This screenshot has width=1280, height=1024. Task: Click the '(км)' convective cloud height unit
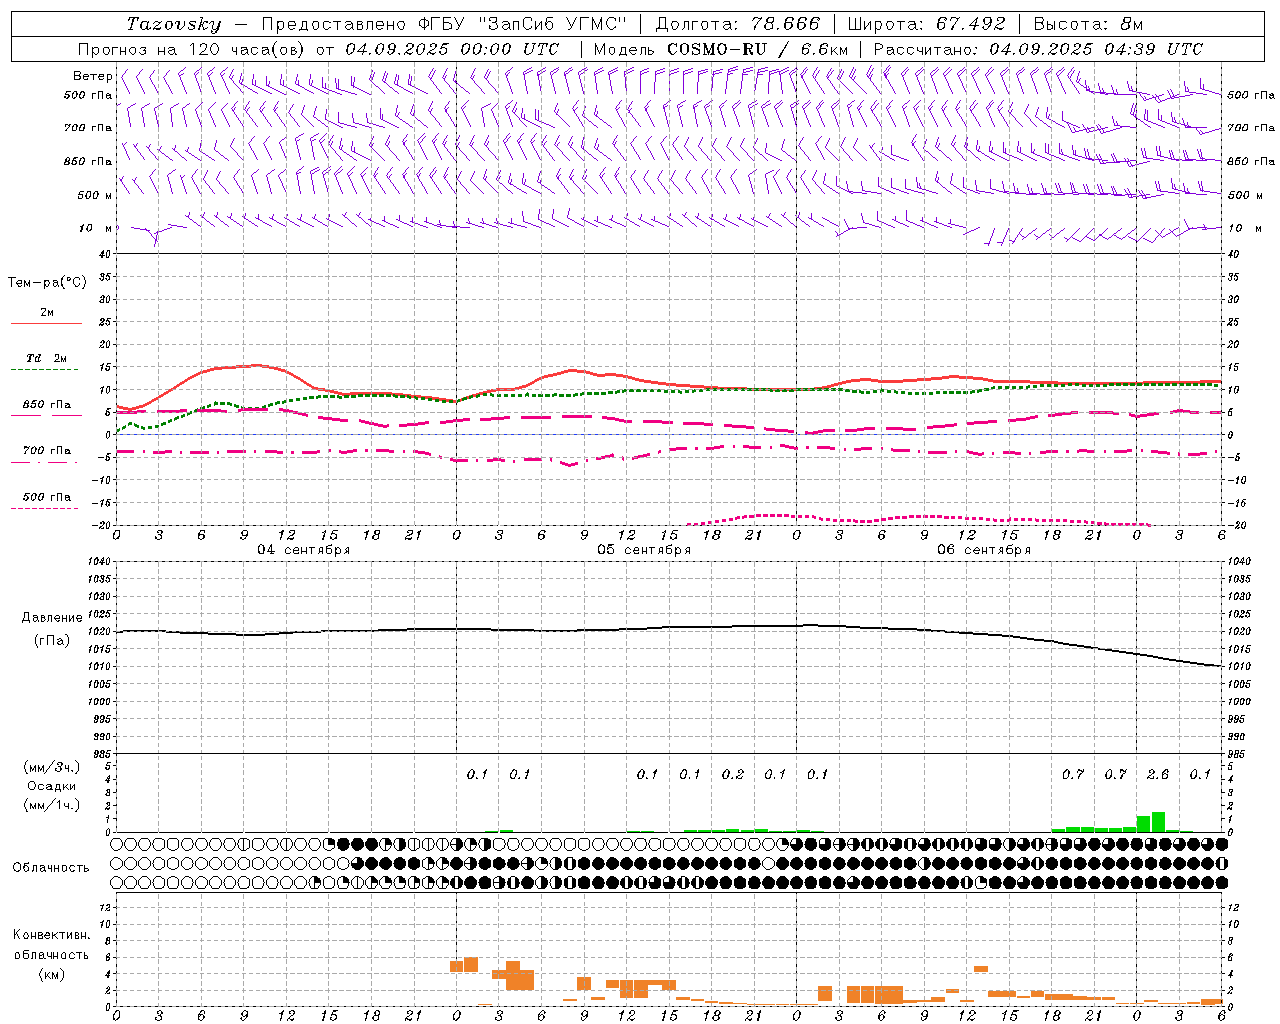click(x=52, y=974)
